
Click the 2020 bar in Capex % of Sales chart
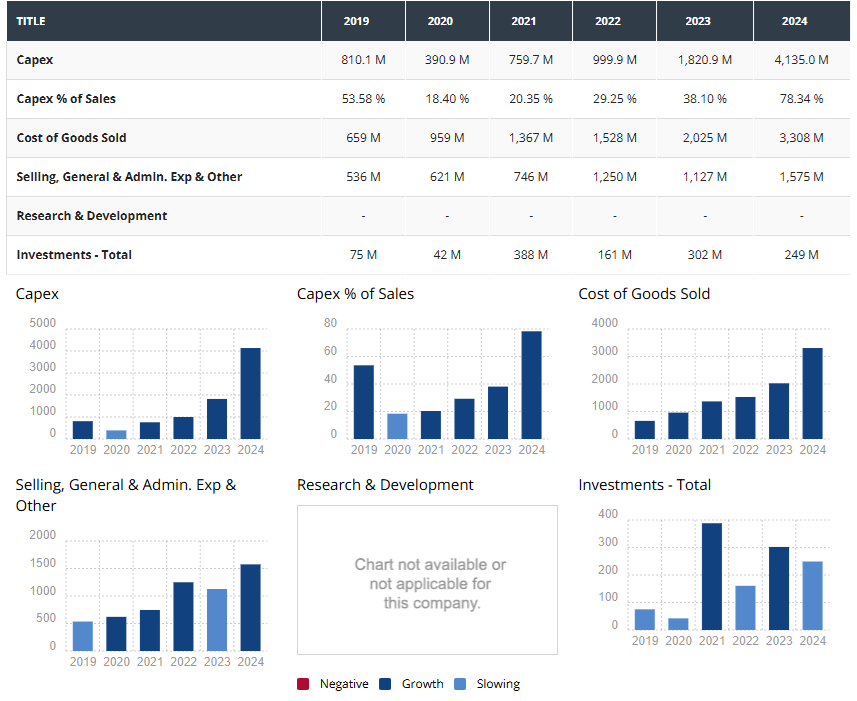click(x=397, y=426)
